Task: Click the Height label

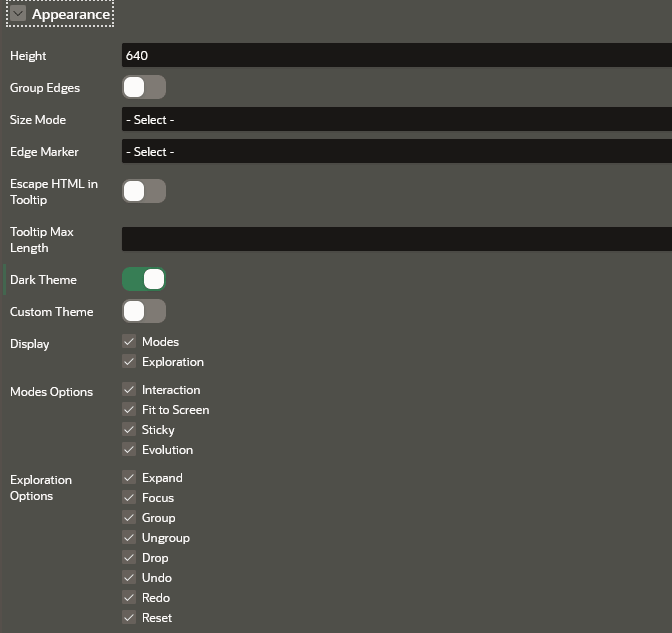Action: pos(28,56)
